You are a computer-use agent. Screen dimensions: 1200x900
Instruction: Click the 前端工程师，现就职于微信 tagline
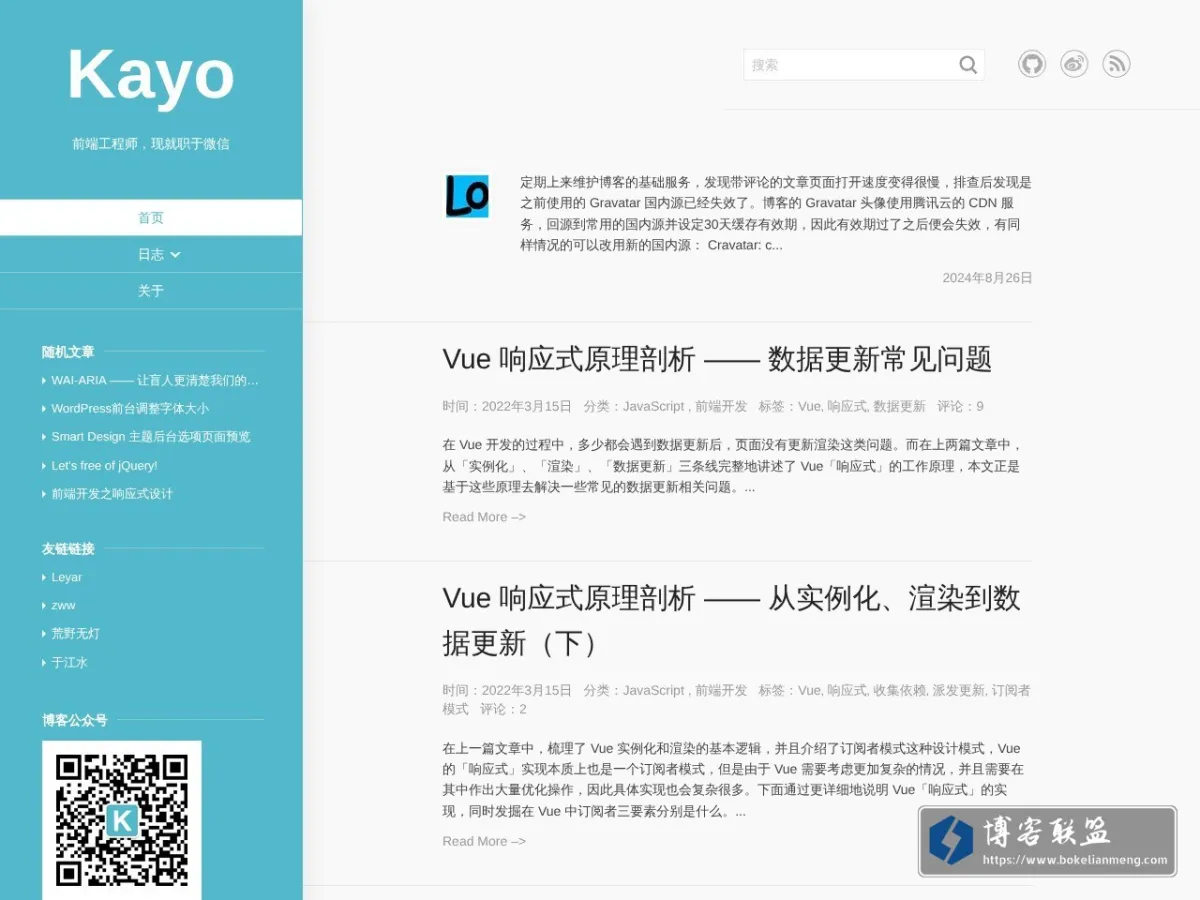tap(151, 143)
